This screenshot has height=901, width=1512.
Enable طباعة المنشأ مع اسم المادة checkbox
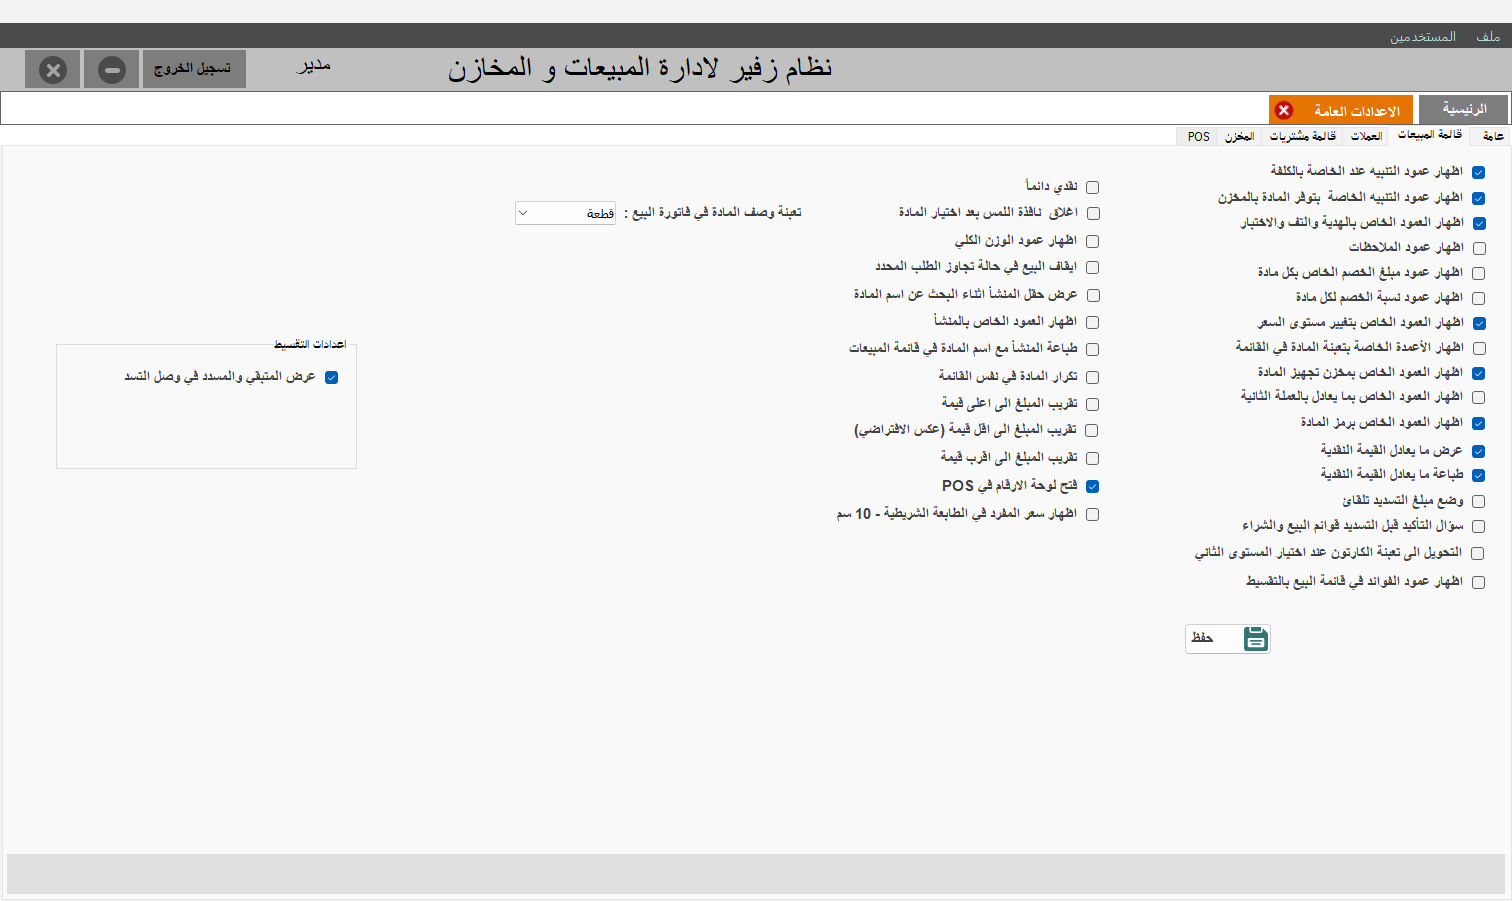click(1092, 349)
